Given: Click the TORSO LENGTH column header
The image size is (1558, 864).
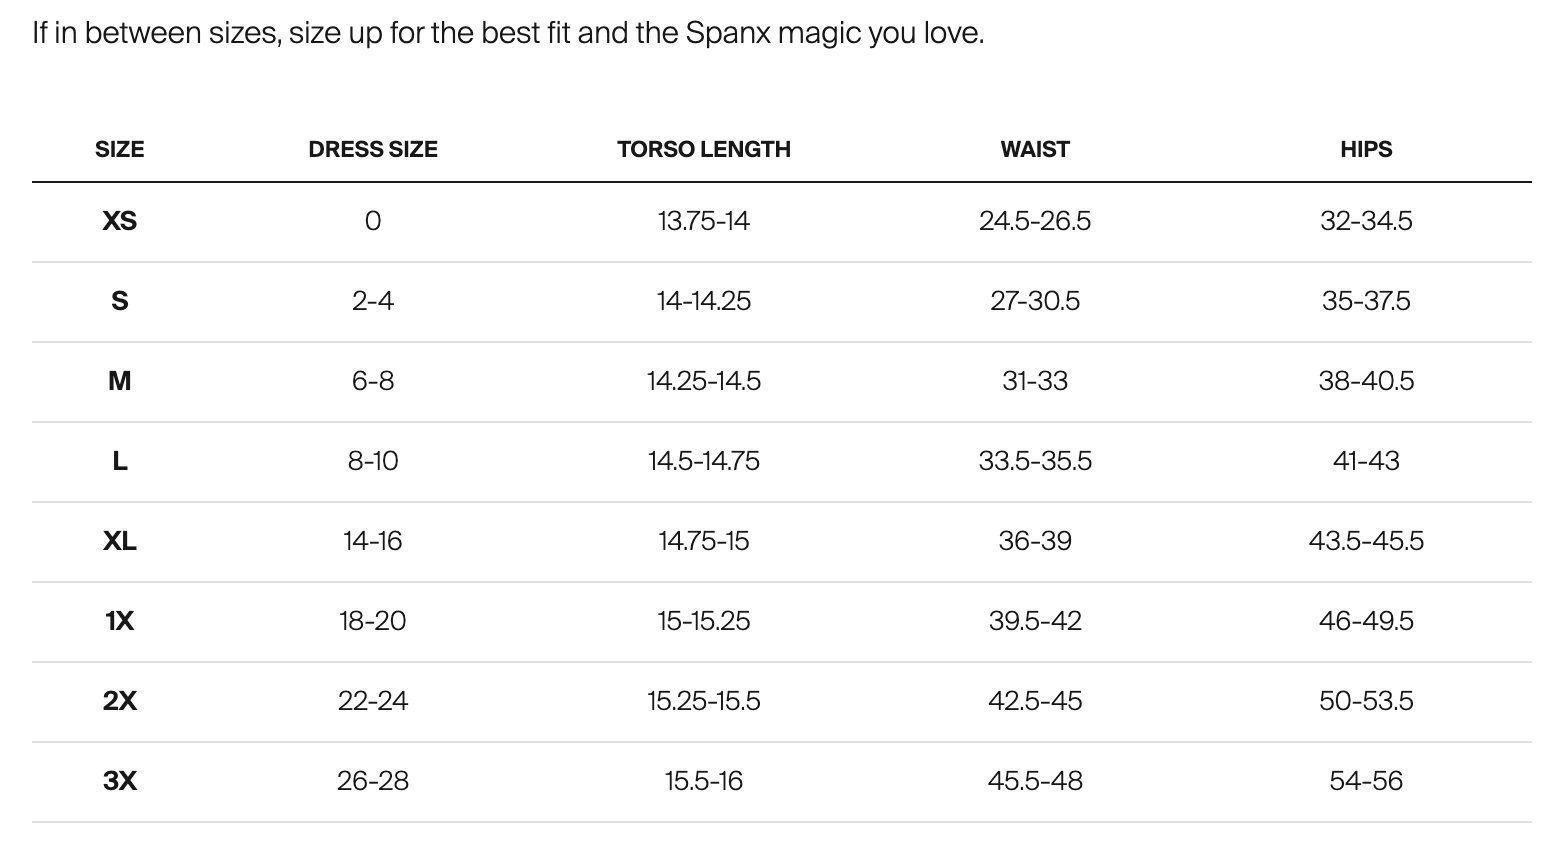Looking at the screenshot, I should click(x=704, y=149).
